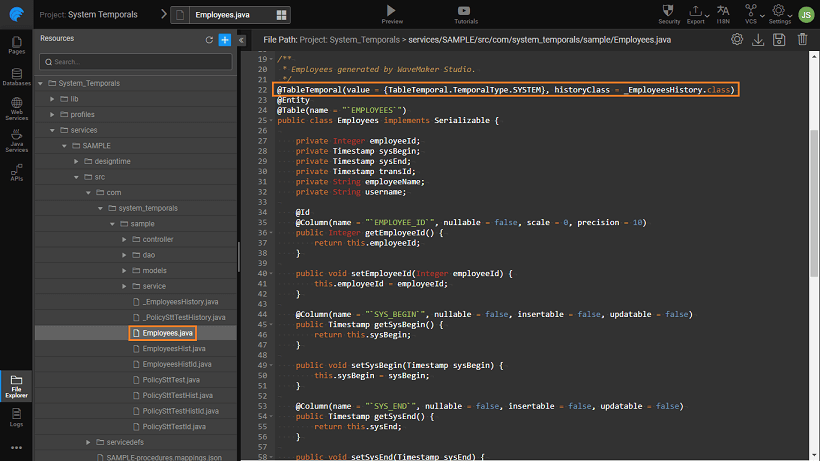
Task: Open Web Services in the sidebar
Action: 16,108
